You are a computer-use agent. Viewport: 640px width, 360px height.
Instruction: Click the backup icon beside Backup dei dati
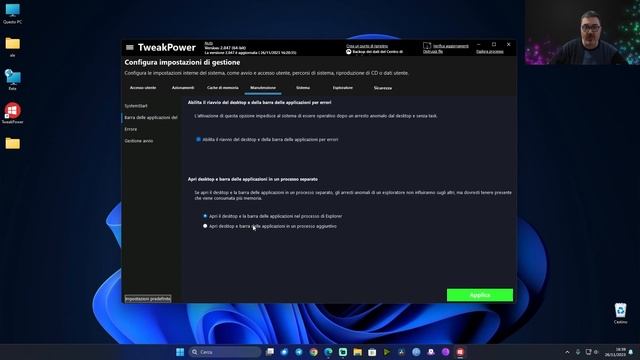[x=349, y=52]
